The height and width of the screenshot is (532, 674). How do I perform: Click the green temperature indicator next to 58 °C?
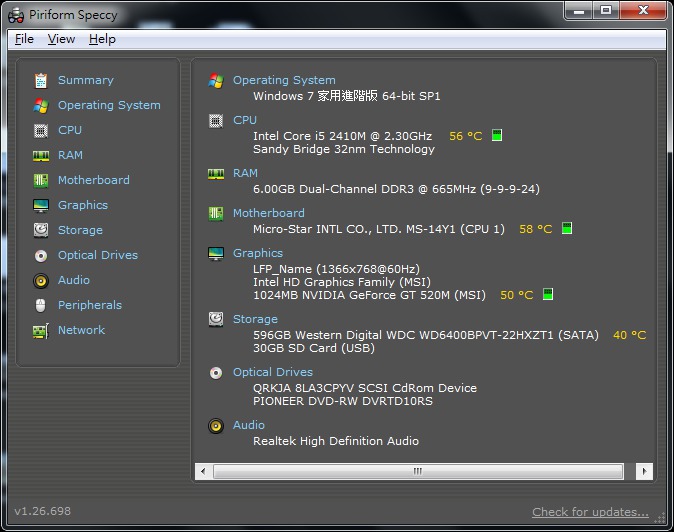(x=567, y=228)
